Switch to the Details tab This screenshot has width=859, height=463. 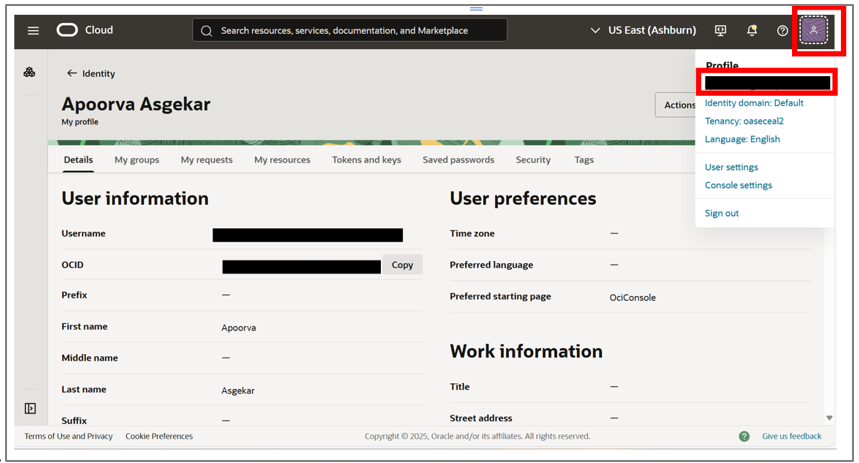point(78,160)
